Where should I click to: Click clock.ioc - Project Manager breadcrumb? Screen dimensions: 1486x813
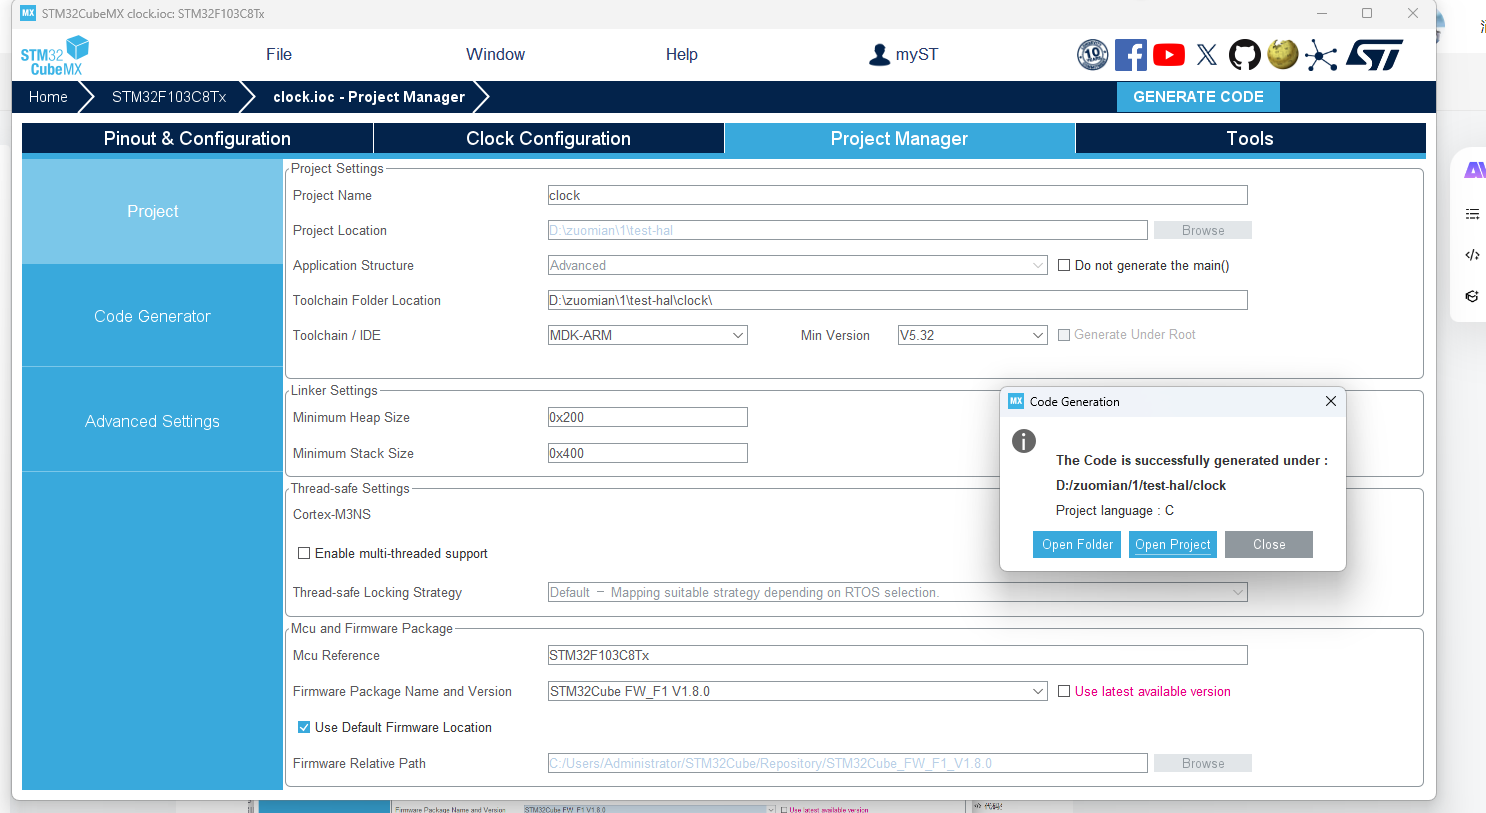(x=369, y=97)
